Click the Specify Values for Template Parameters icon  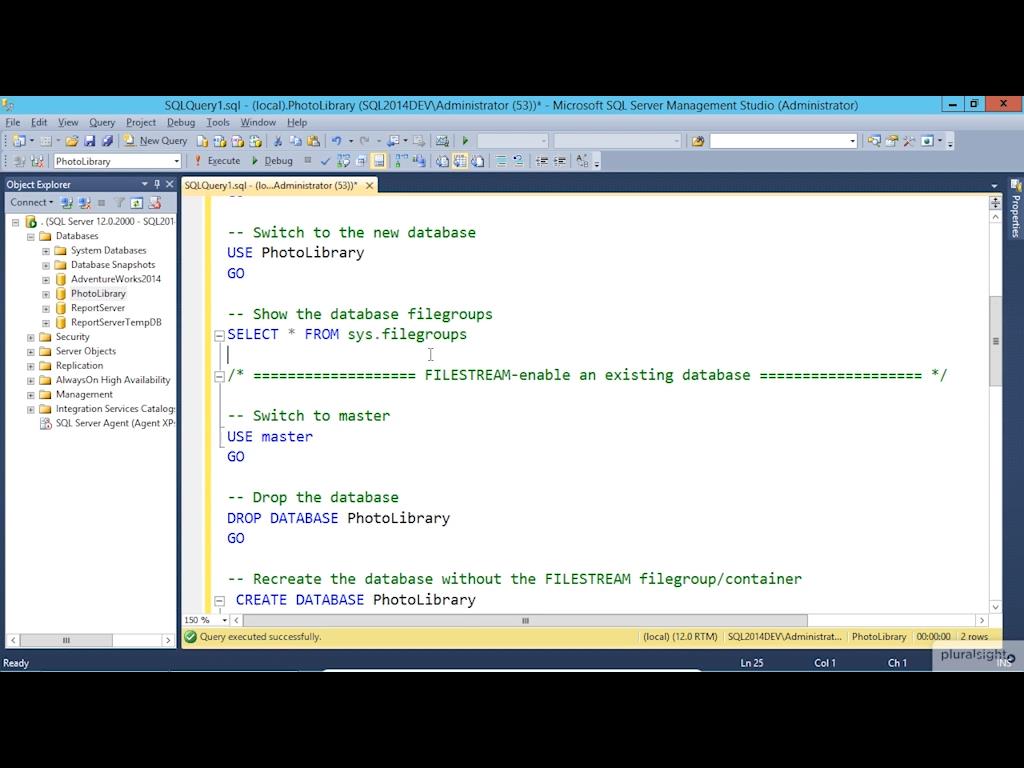click(583, 161)
